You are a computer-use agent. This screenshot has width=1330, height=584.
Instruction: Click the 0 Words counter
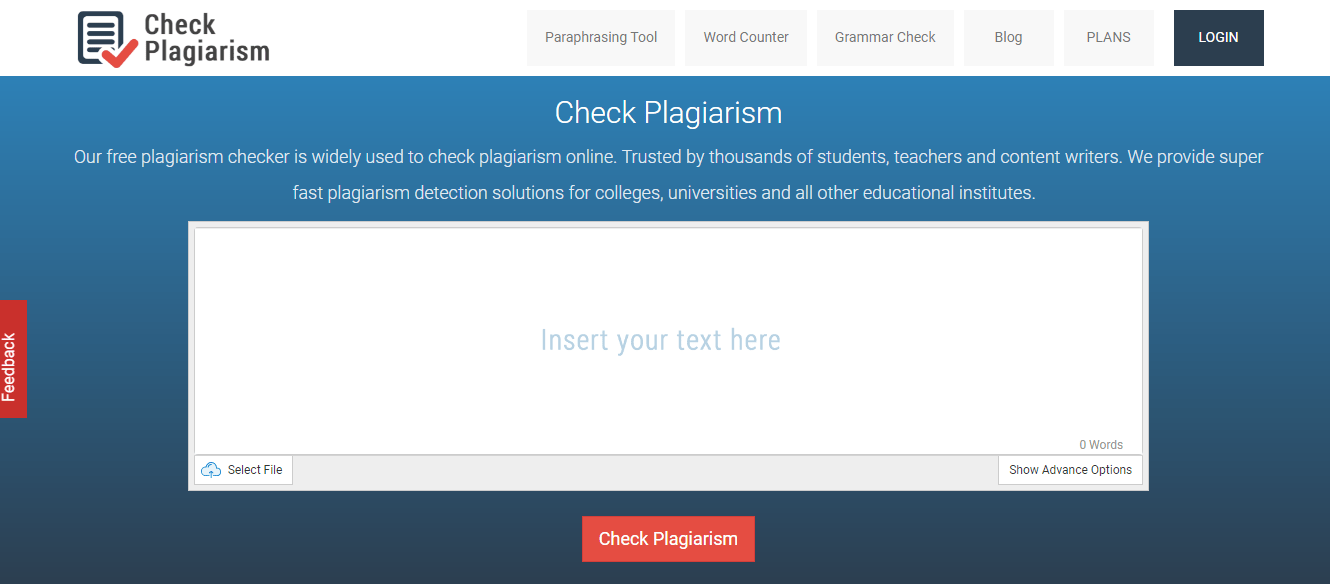tap(1100, 445)
